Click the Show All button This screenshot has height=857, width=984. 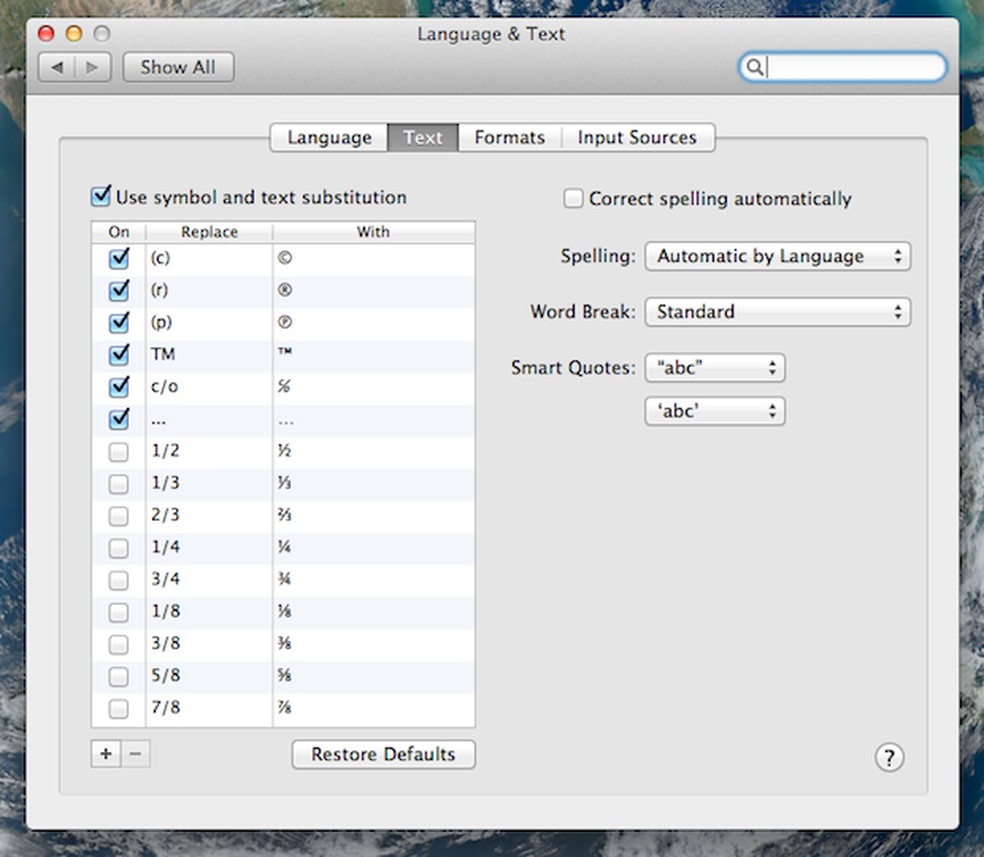coord(178,67)
